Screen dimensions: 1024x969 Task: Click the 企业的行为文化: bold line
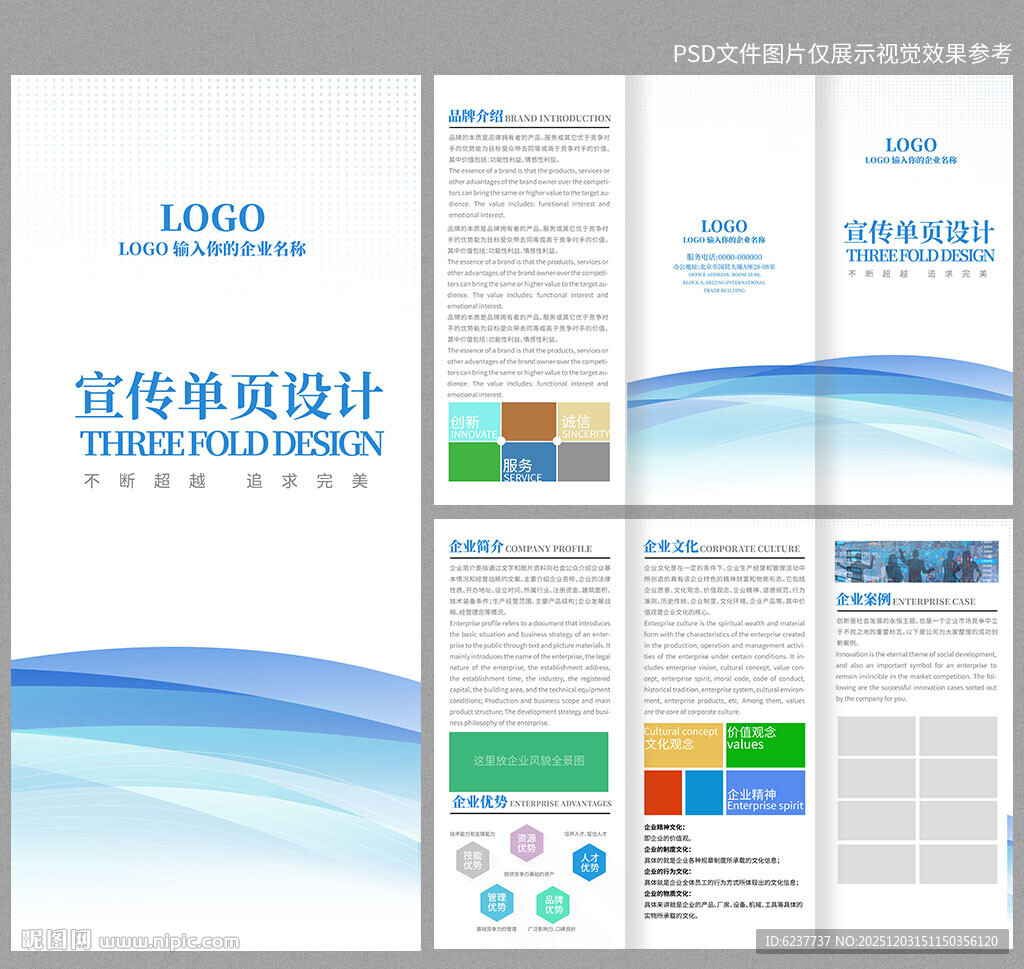[x=667, y=871]
